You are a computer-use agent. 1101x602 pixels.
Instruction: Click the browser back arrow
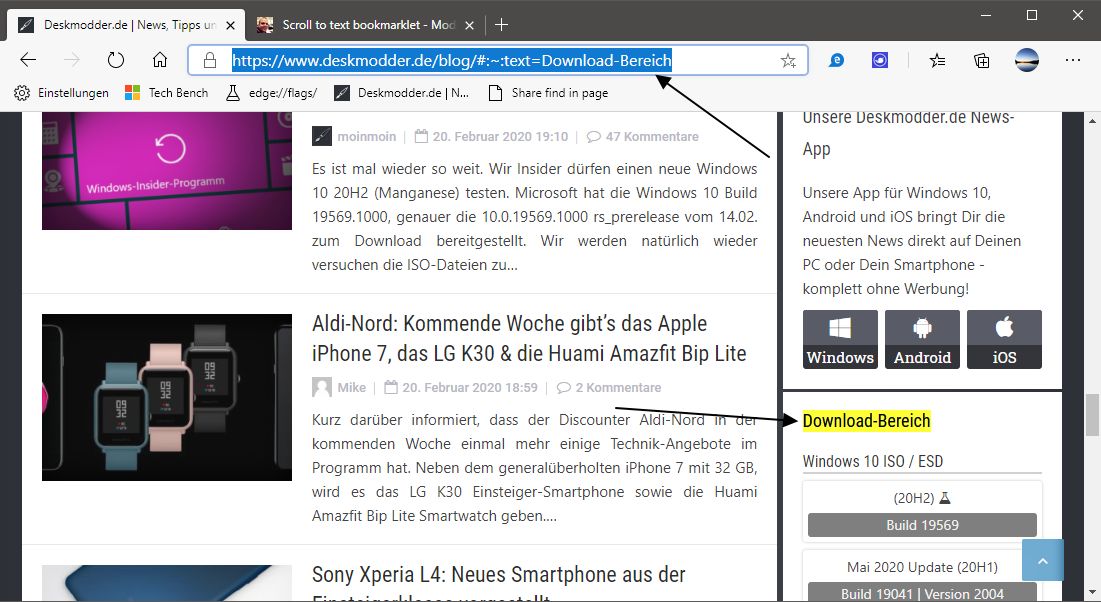pos(28,60)
